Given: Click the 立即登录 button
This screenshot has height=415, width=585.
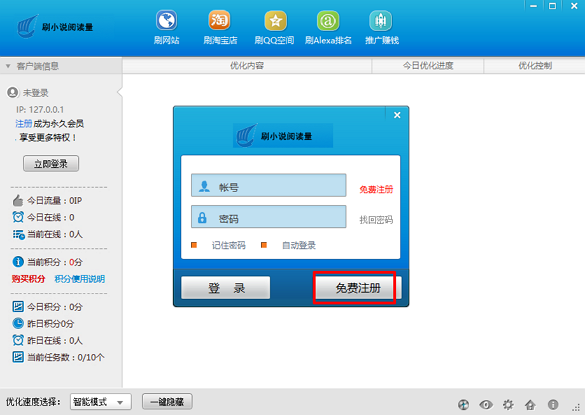Looking at the screenshot, I should (51, 164).
